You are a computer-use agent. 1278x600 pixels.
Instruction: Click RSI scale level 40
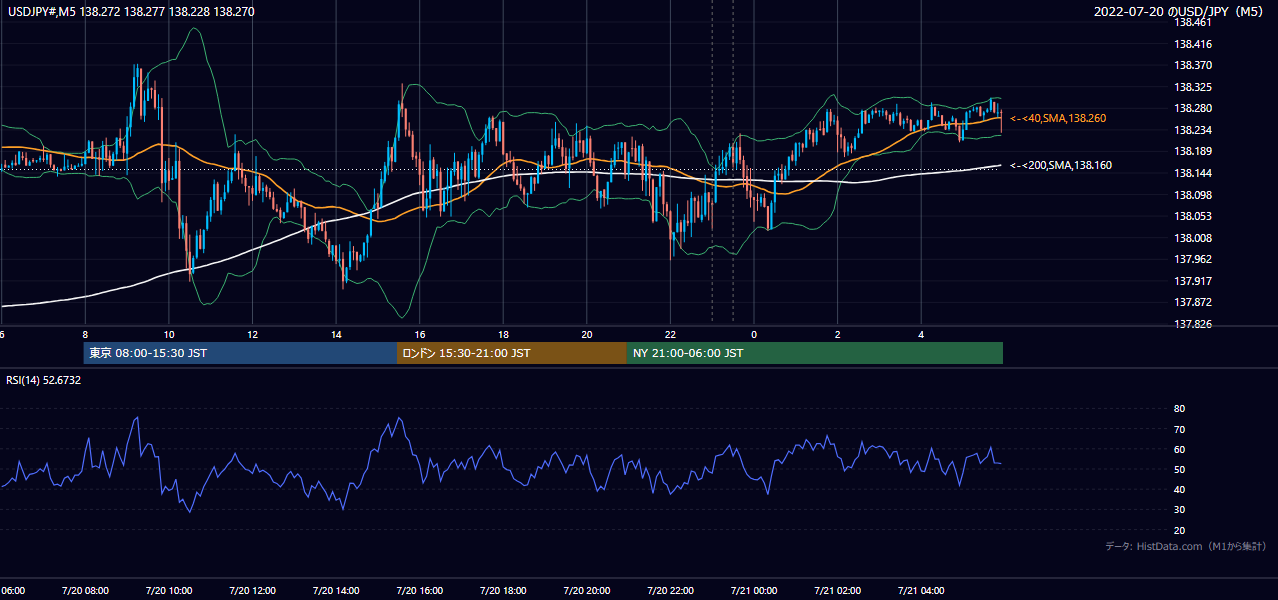pos(1180,489)
